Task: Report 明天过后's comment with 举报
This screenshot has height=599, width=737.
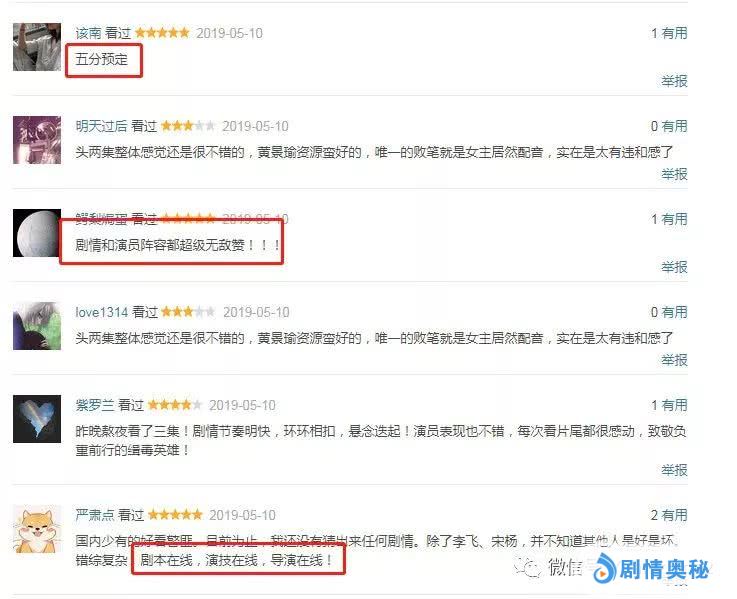Action: point(674,174)
